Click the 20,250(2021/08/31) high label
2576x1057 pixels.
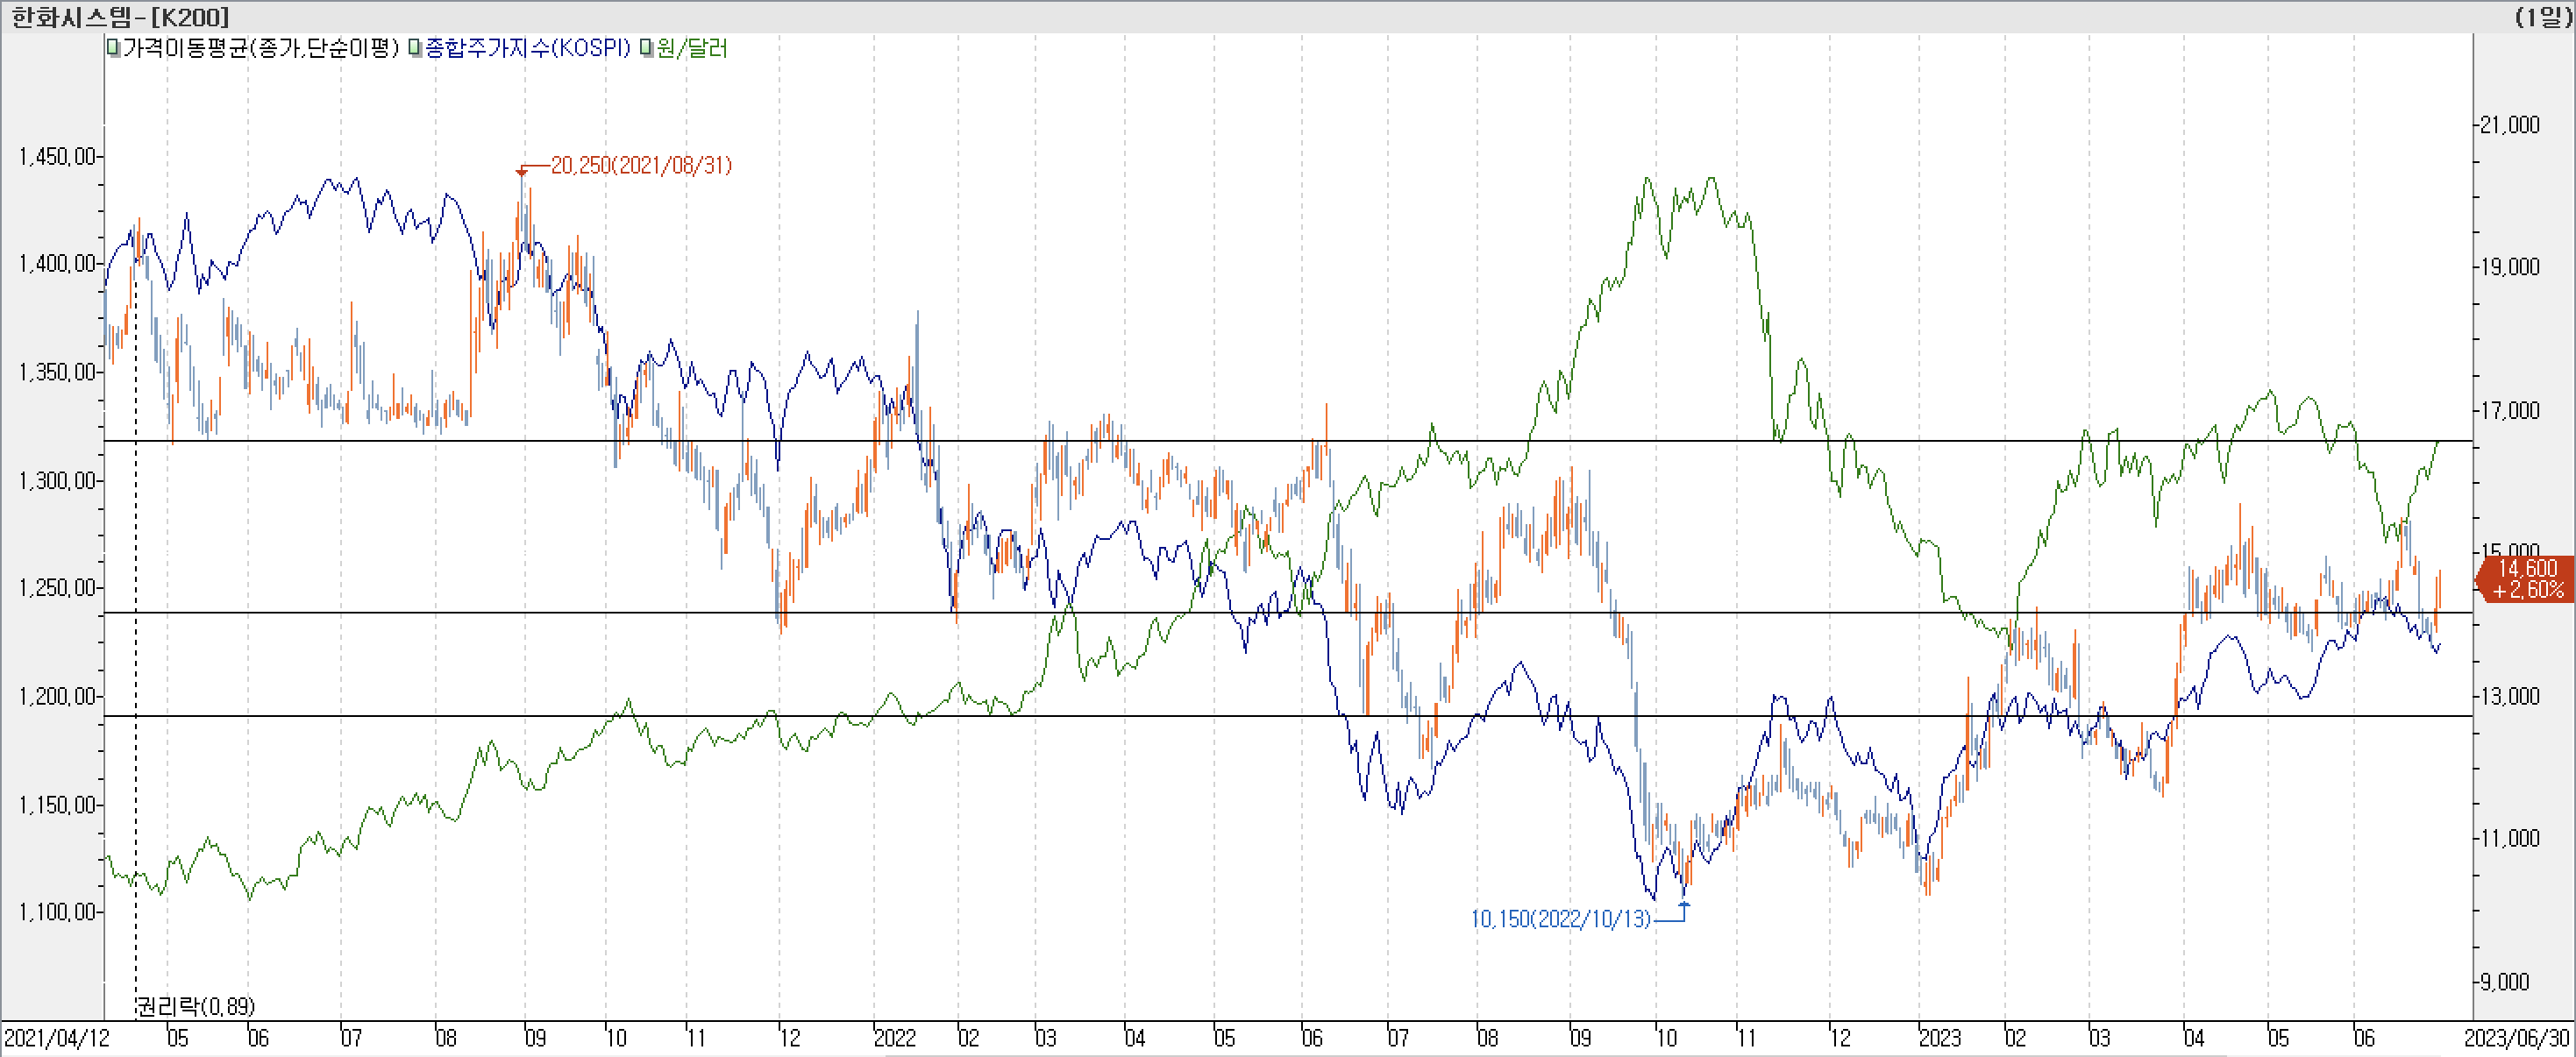coord(641,166)
